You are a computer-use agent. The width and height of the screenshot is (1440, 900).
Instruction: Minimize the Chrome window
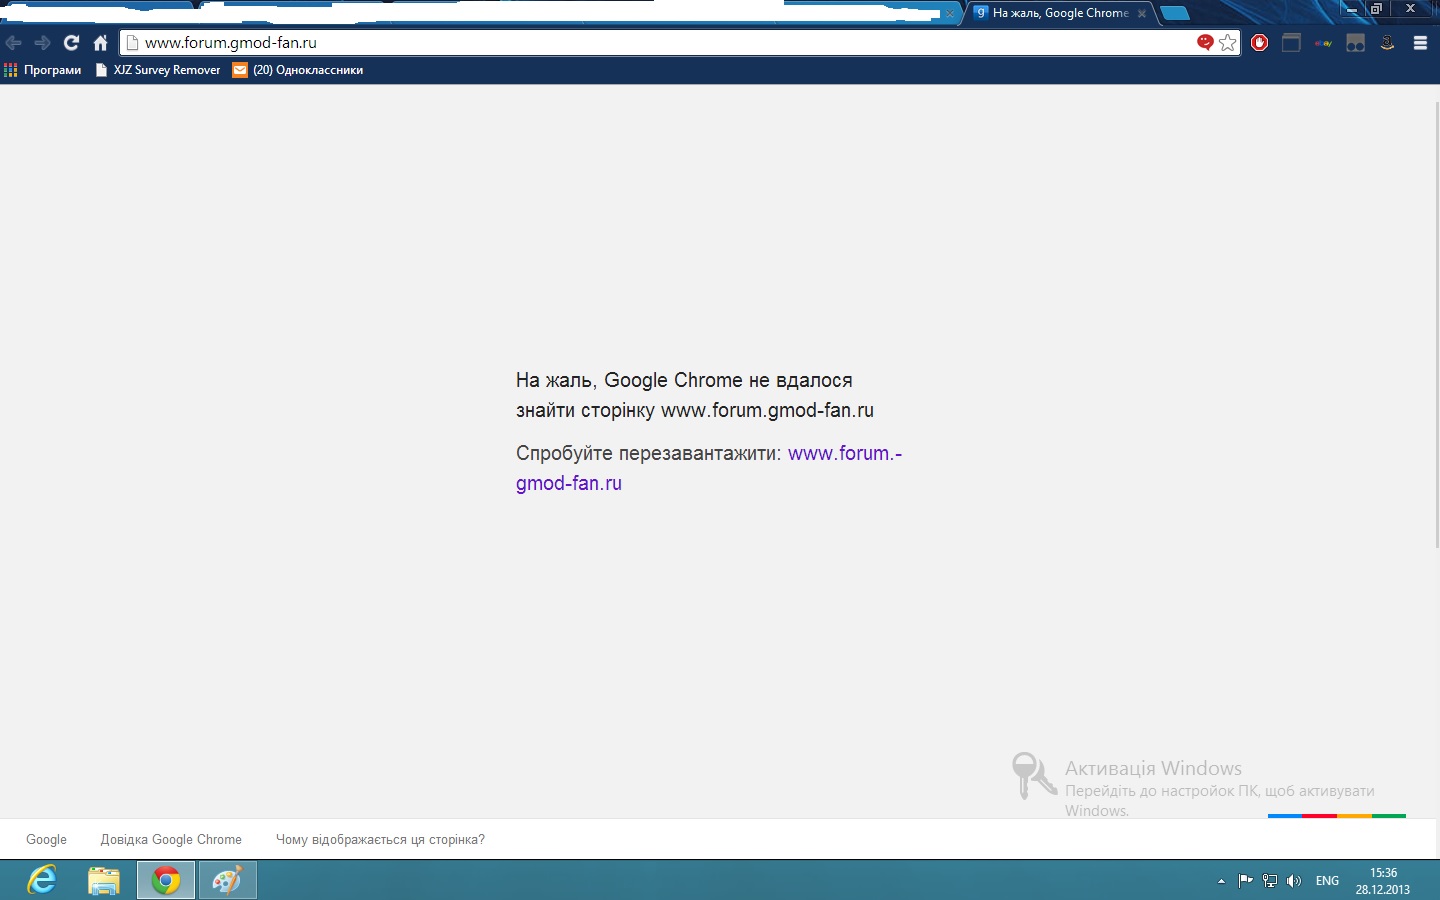pos(1351,9)
